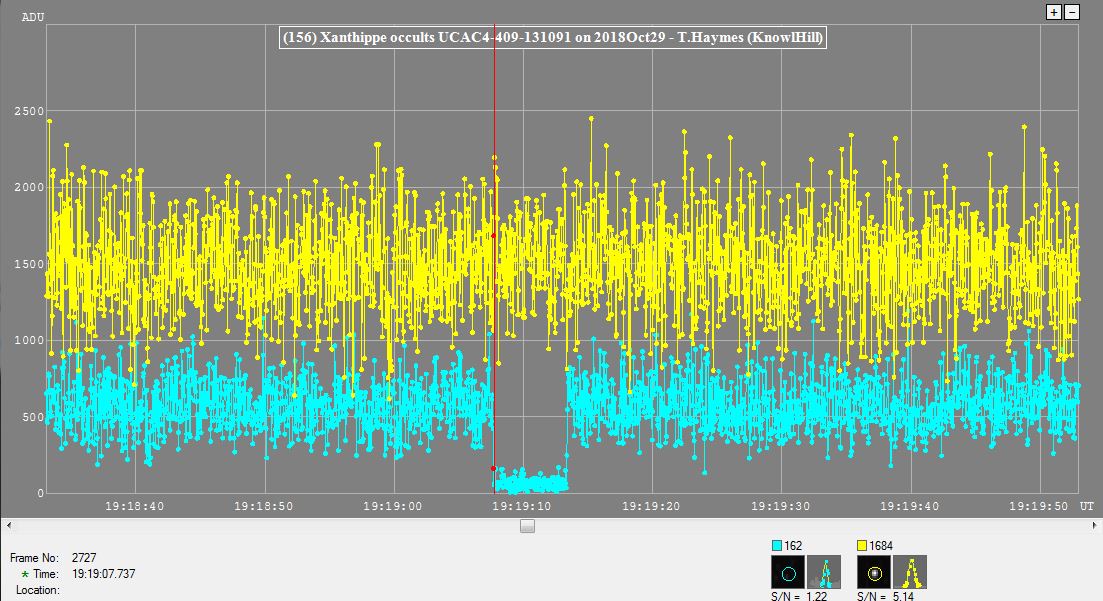Screen dimensions: 1103x601
Task: Click the right scroll arrow under the chart
Action: pos(1094,526)
